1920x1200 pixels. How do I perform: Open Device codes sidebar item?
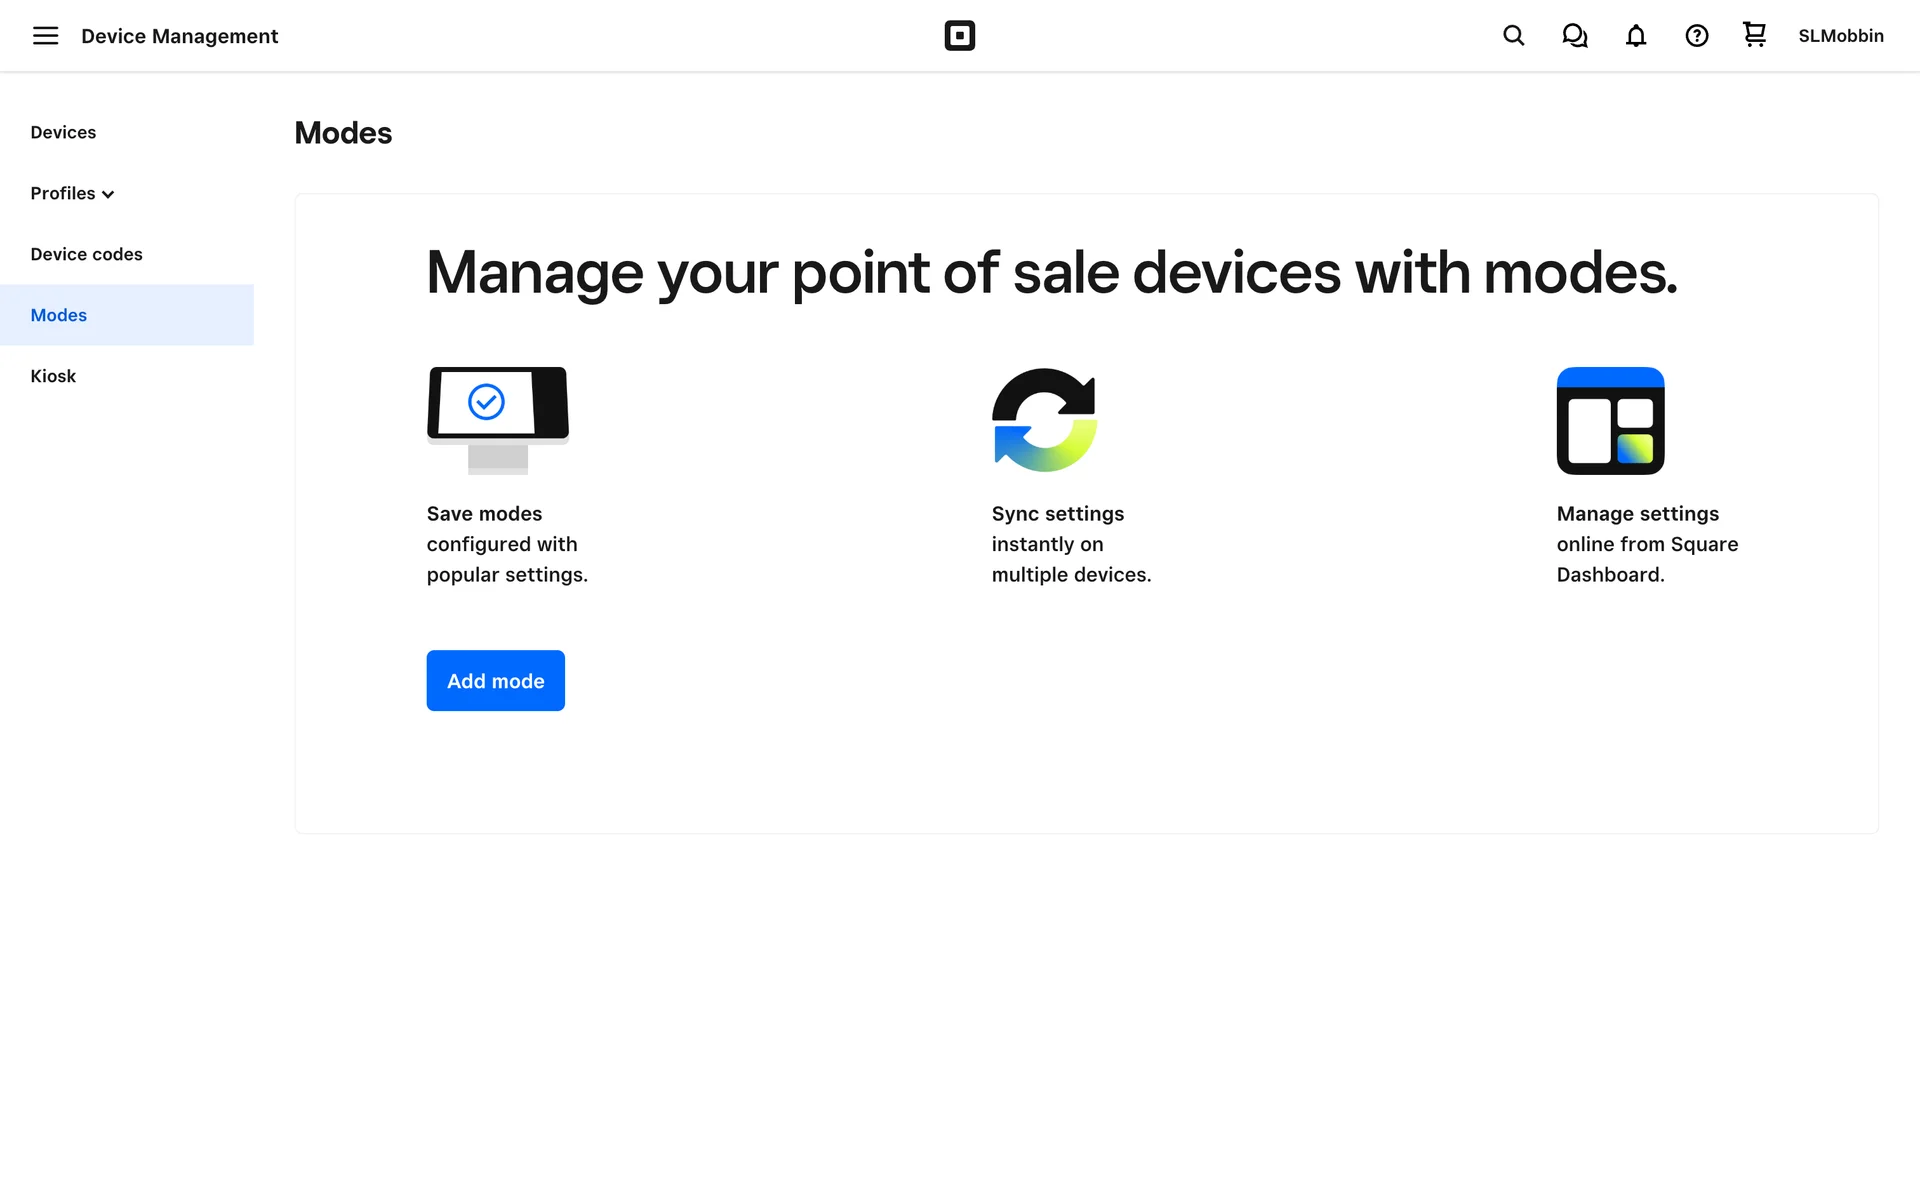(x=86, y=254)
